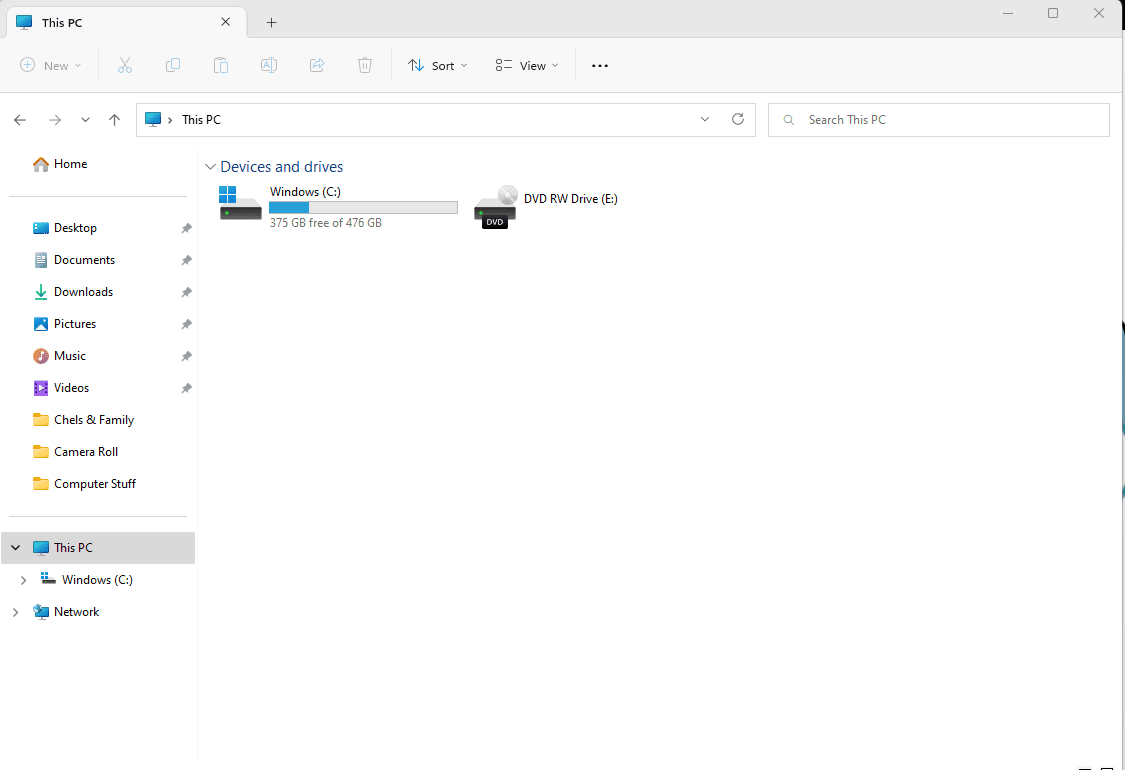Click the breadcrumb chevron before This PC
This screenshot has height=770, width=1125.
click(x=170, y=120)
